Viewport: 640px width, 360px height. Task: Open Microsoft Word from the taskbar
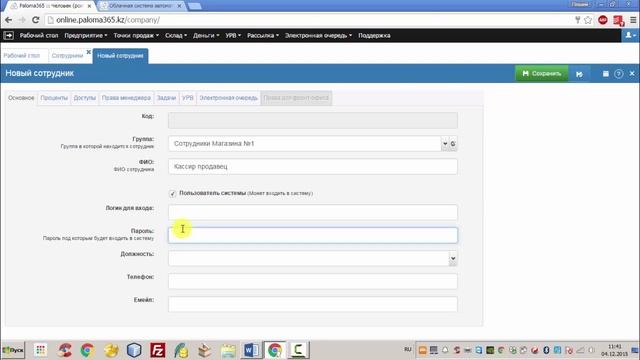(251, 350)
